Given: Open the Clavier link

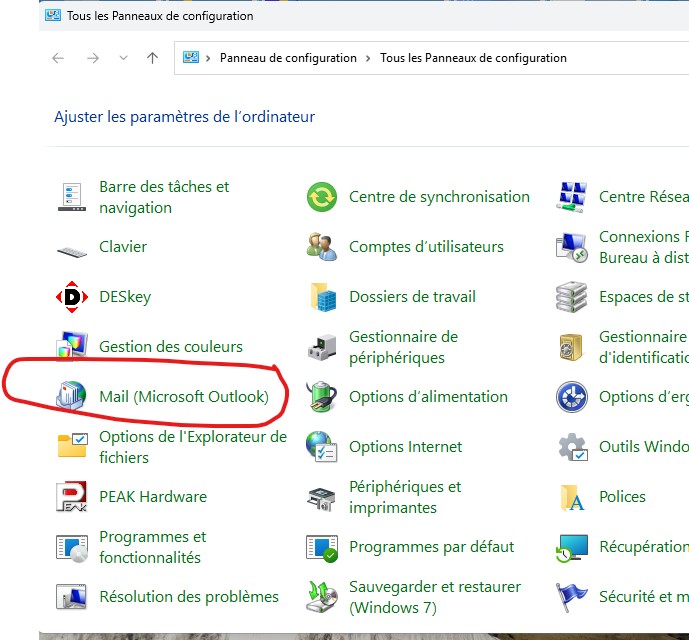Looking at the screenshot, I should click(x=123, y=247).
